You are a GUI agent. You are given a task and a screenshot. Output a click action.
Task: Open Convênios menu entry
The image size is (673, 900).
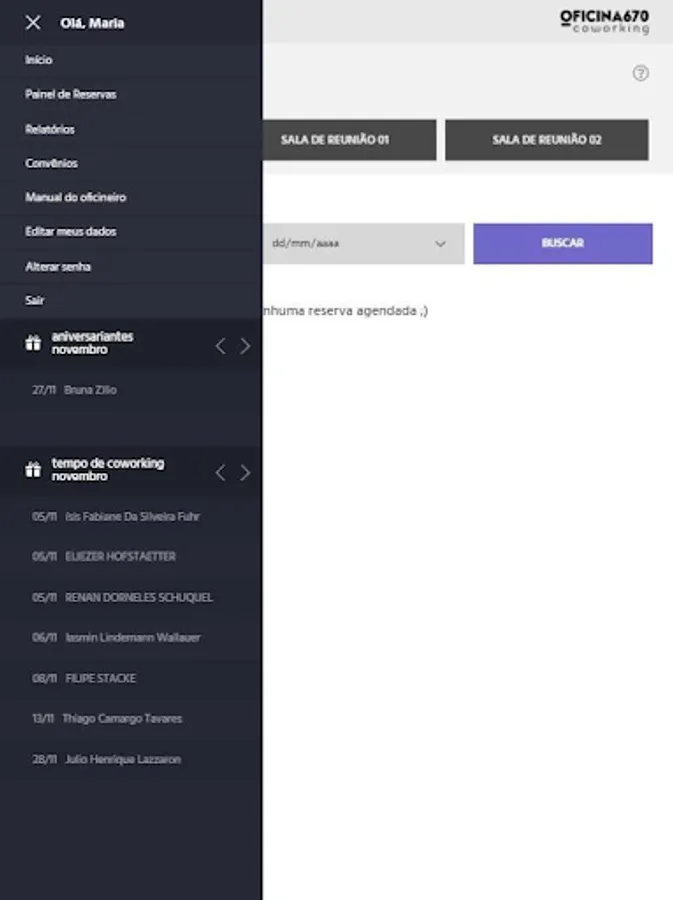pyautogui.click(x=51, y=163)
